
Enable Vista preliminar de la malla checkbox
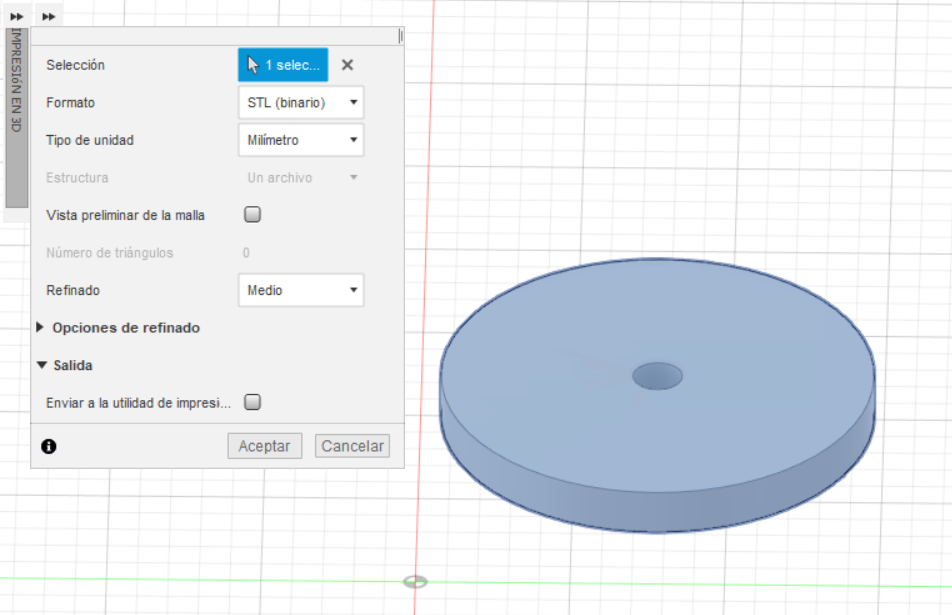click(253, 214)
